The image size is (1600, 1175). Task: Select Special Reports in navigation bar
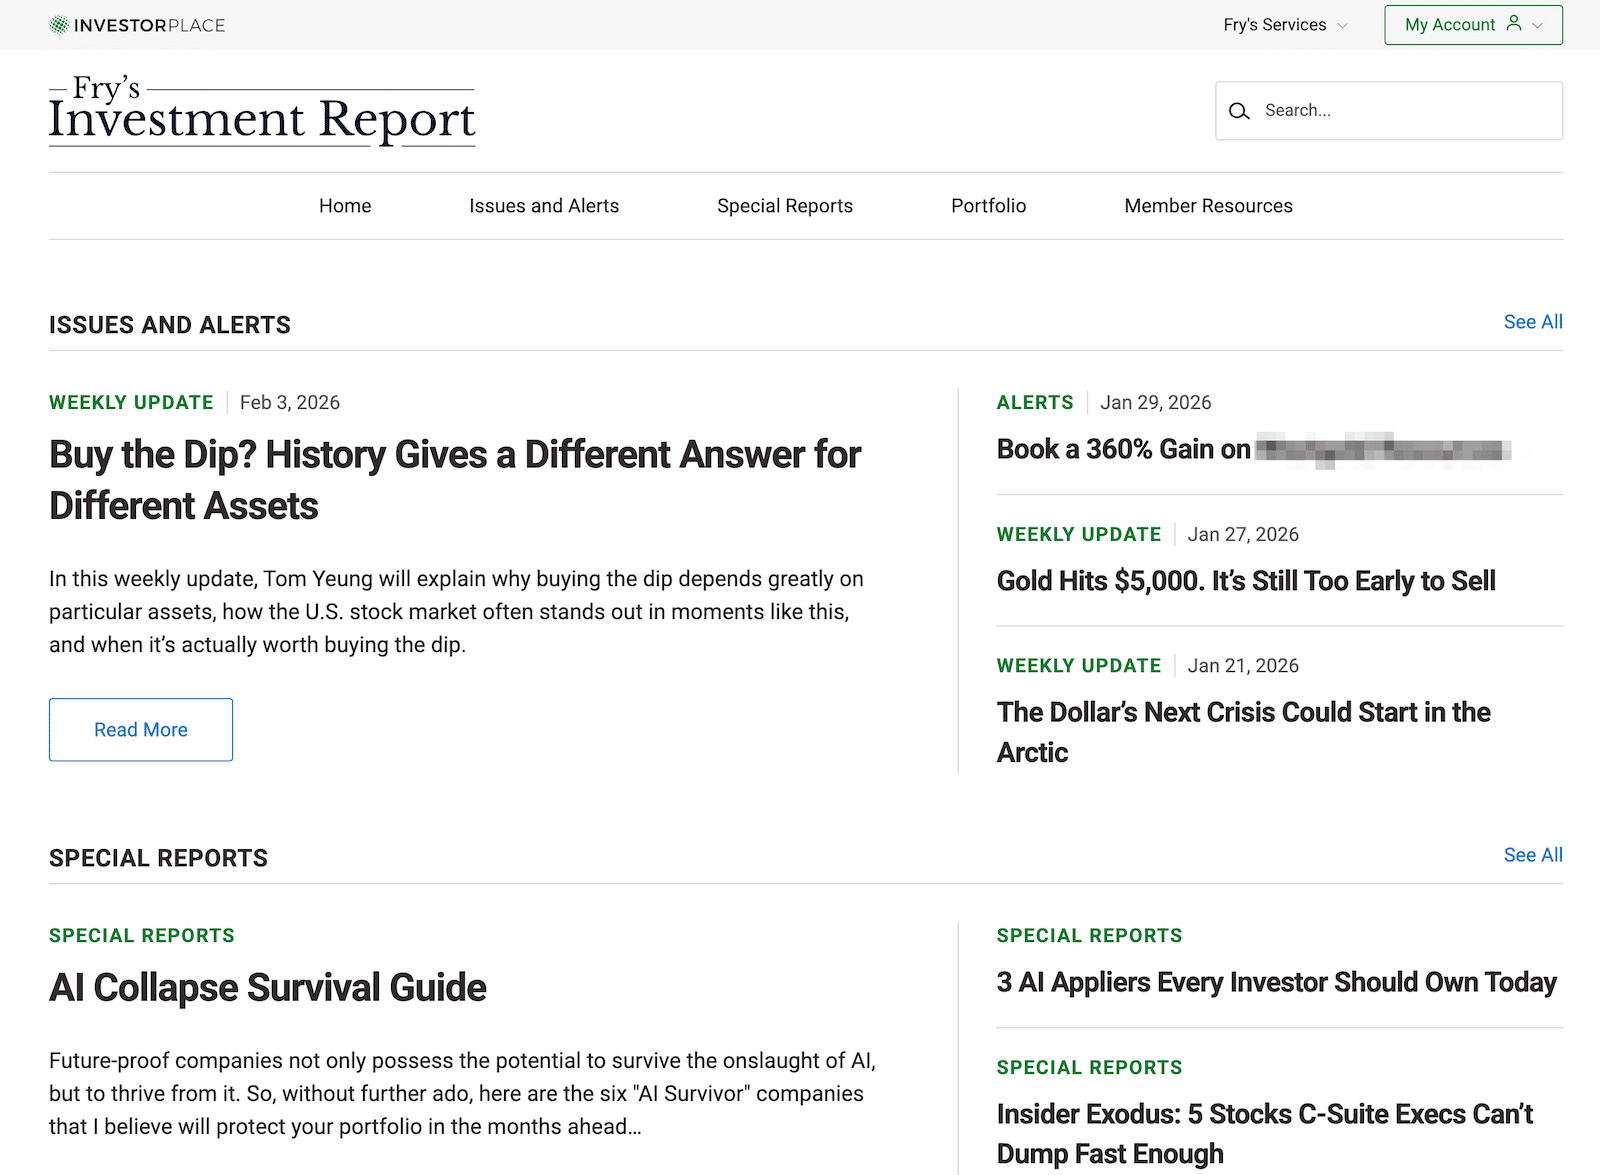(x=785, y=206)
